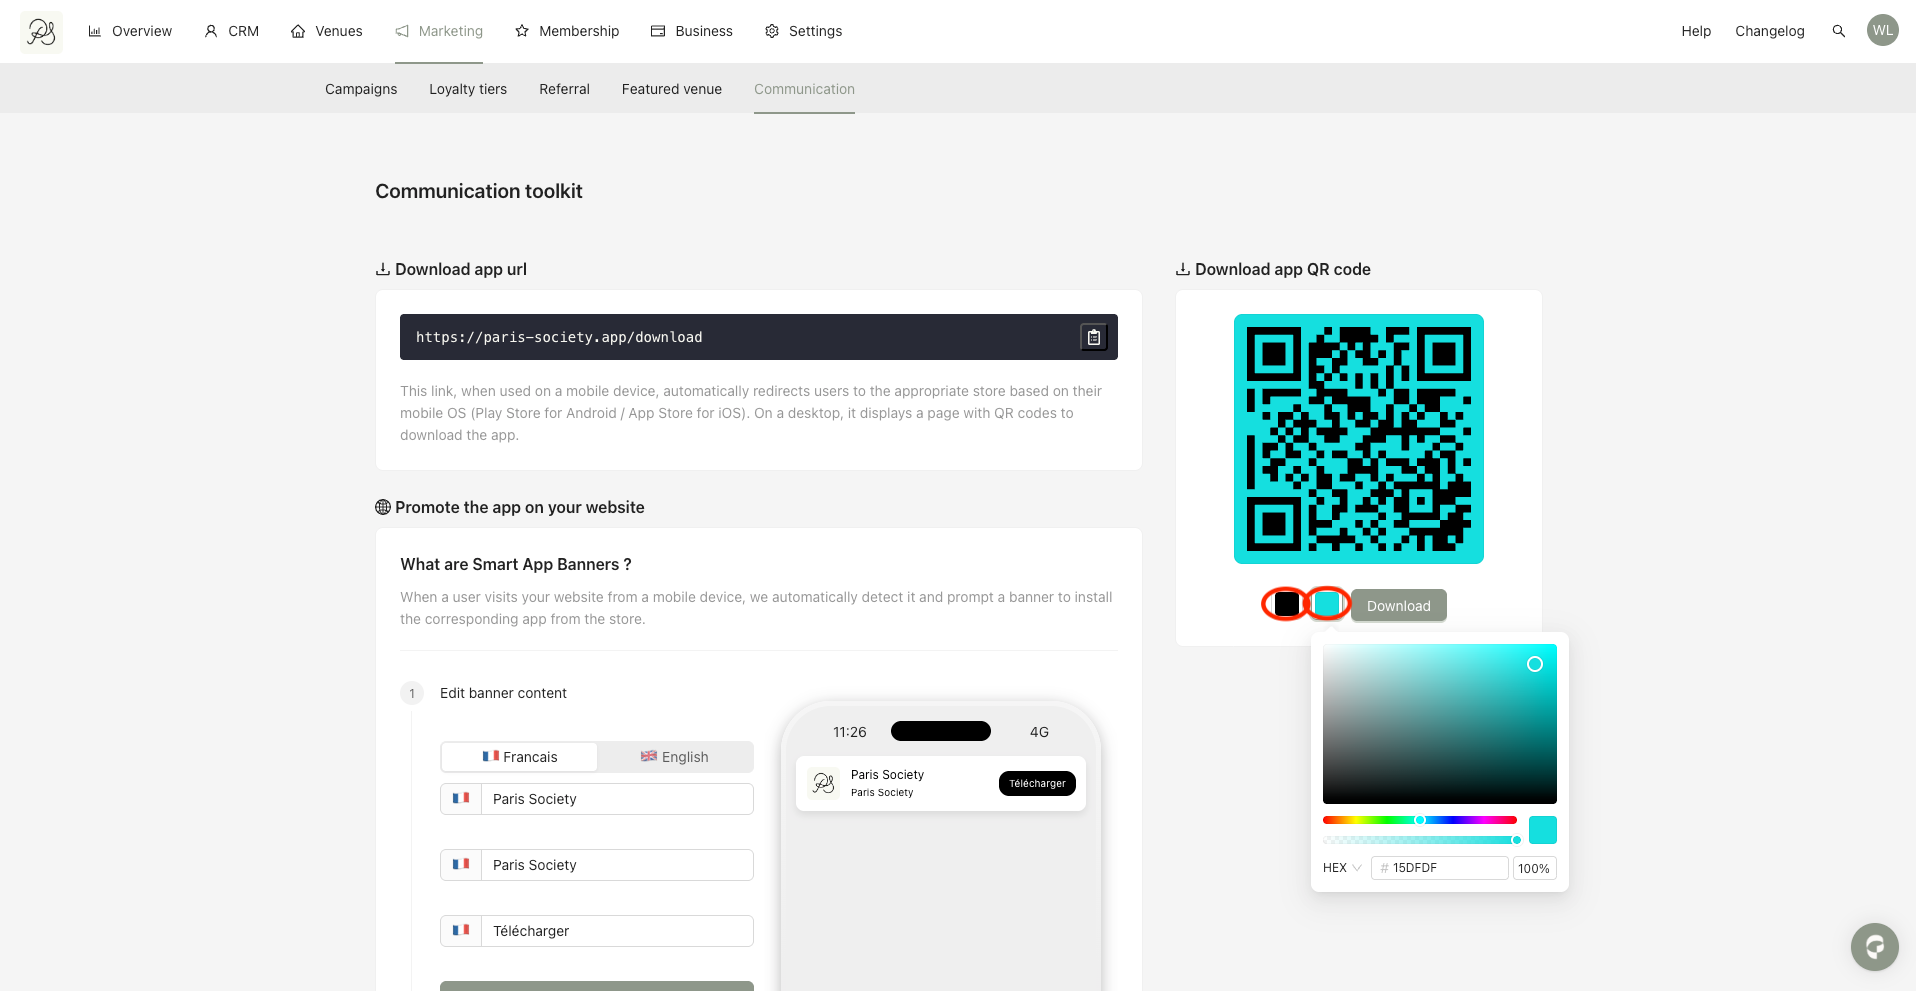The height and width of the screenshot is (991, 1916).
Task: Click the Membership star icon
Action: pyautogui.click(x=522, y=31)
